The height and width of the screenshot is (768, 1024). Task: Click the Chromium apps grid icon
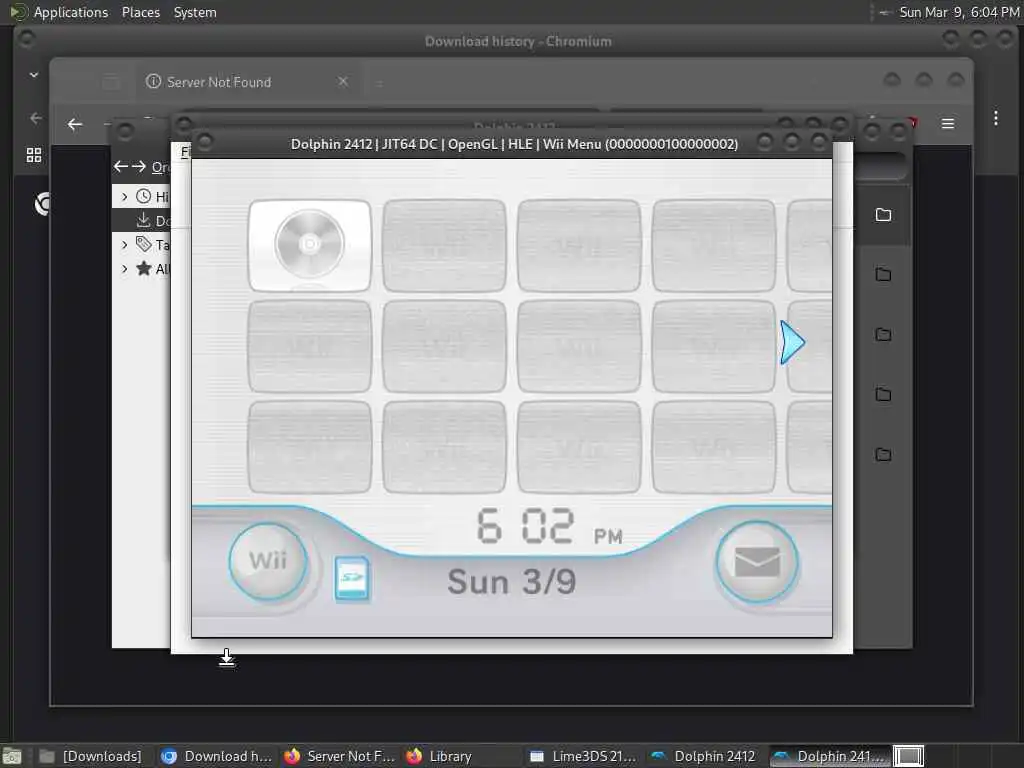(33, 155)
